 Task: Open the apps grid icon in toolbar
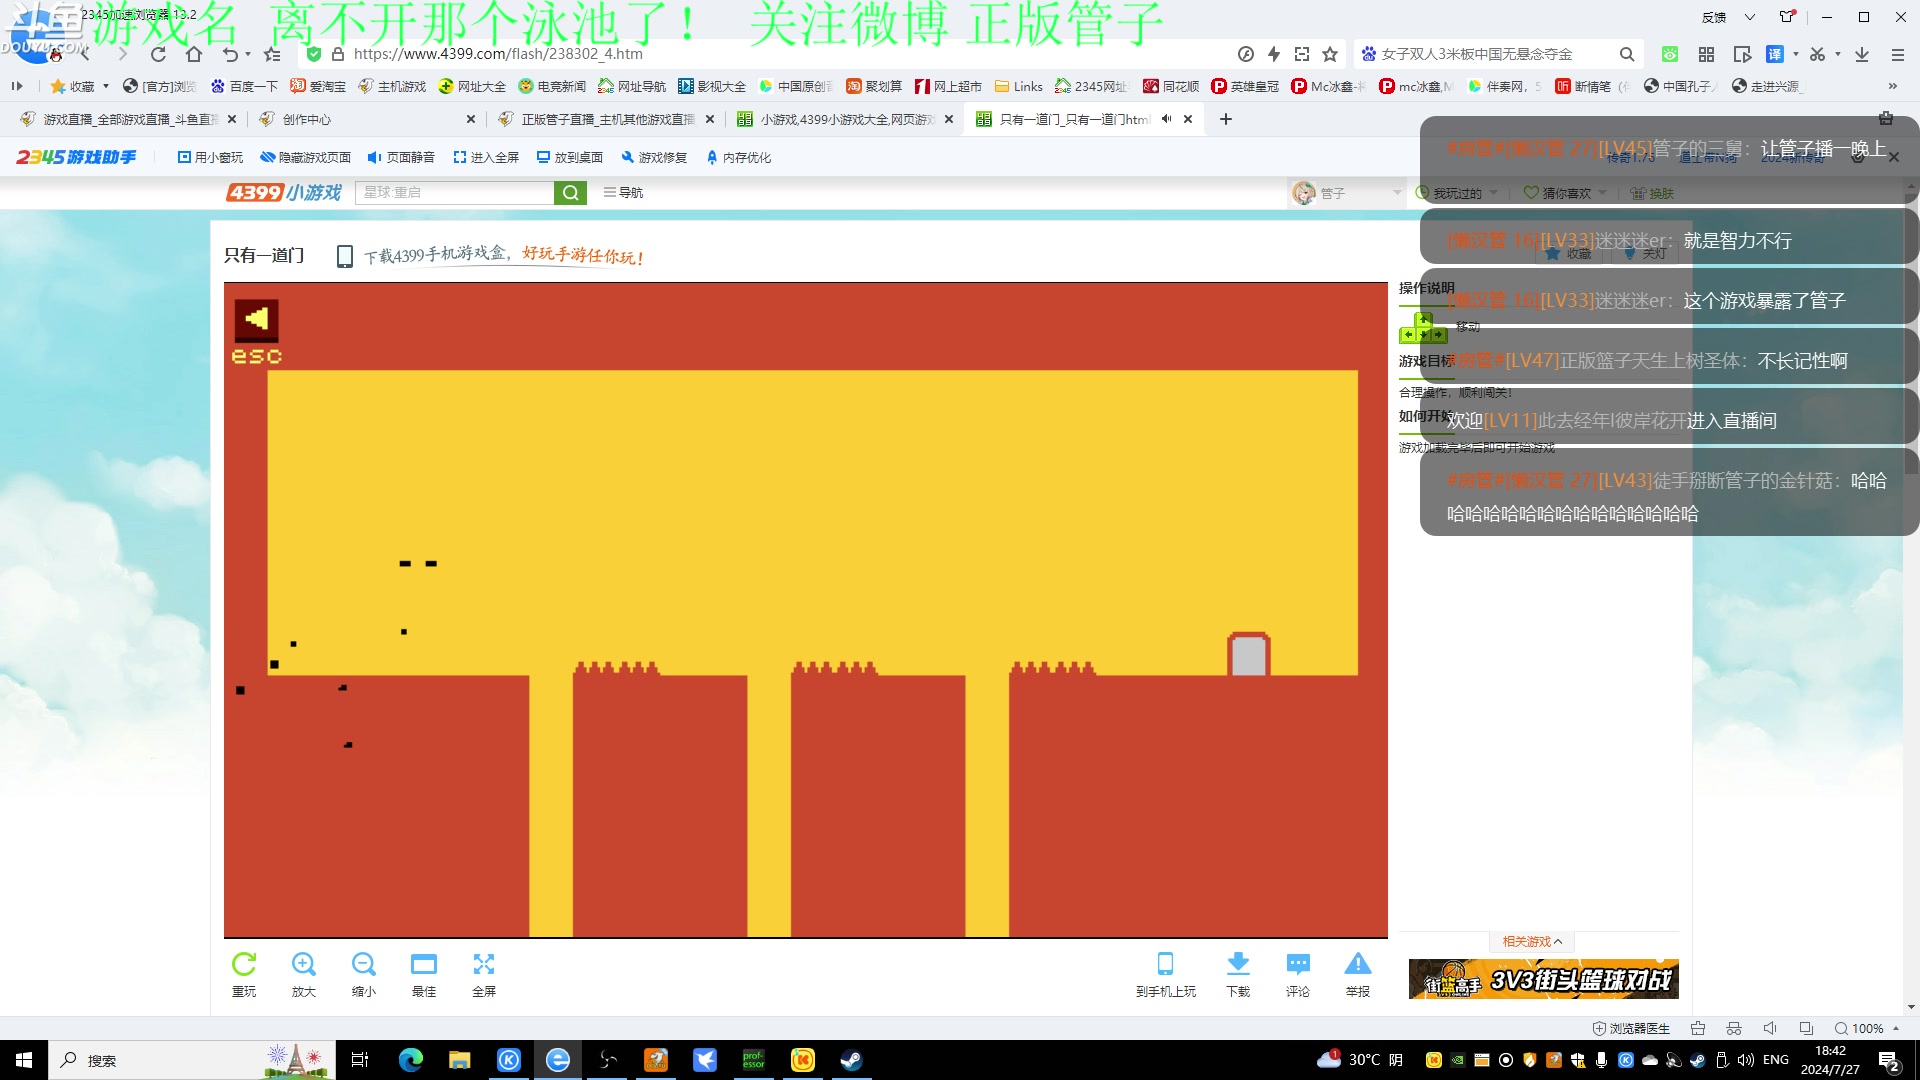tap(1706, 54)
